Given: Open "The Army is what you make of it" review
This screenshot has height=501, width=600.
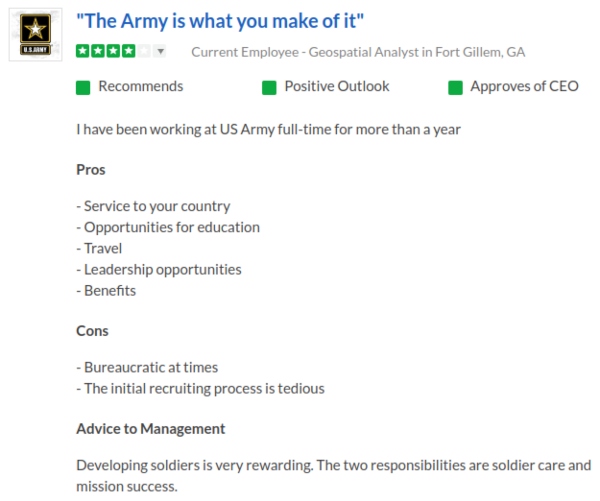Looking at the screenshot, I should [x=220, y=22].
